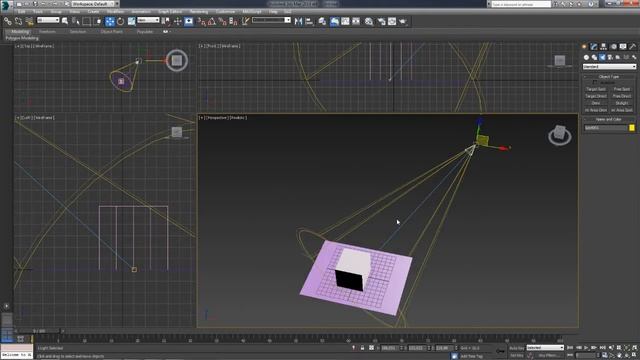The height and width of the screenshot is (360, 640).
Task: Click the Select Object tool
Action: click(x=64, y=21)
